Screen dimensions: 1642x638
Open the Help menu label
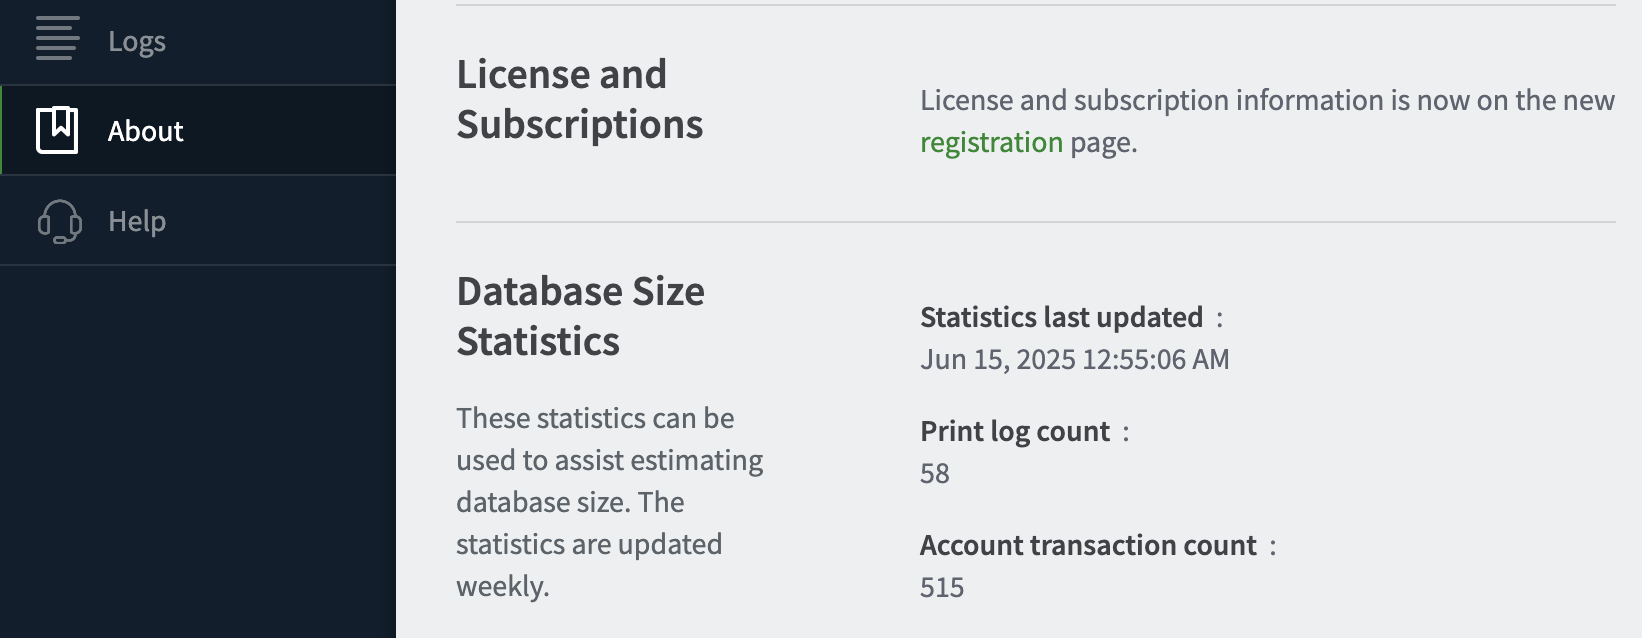pos(137,221)
